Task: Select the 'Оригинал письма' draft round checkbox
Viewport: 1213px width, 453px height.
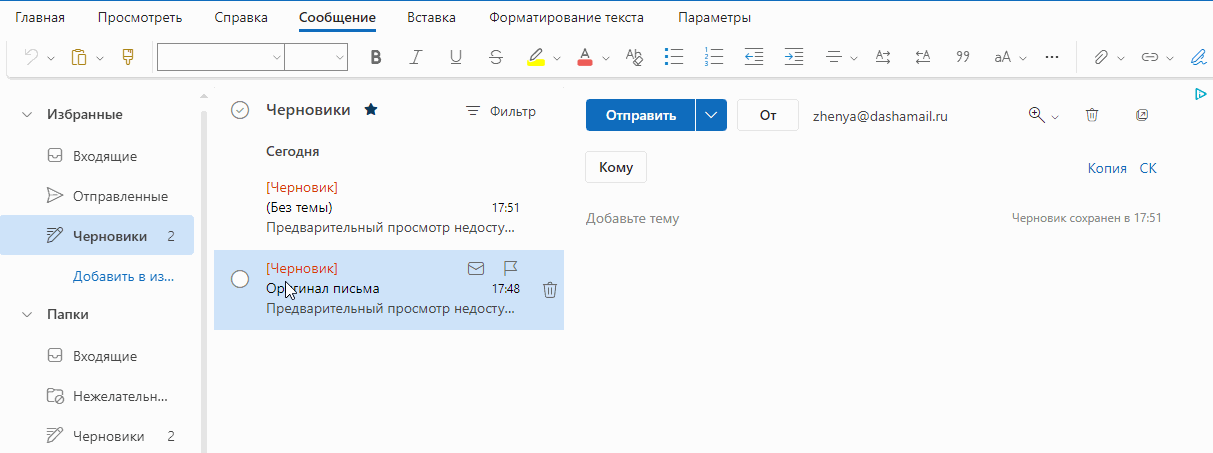Action: [240, 279]
